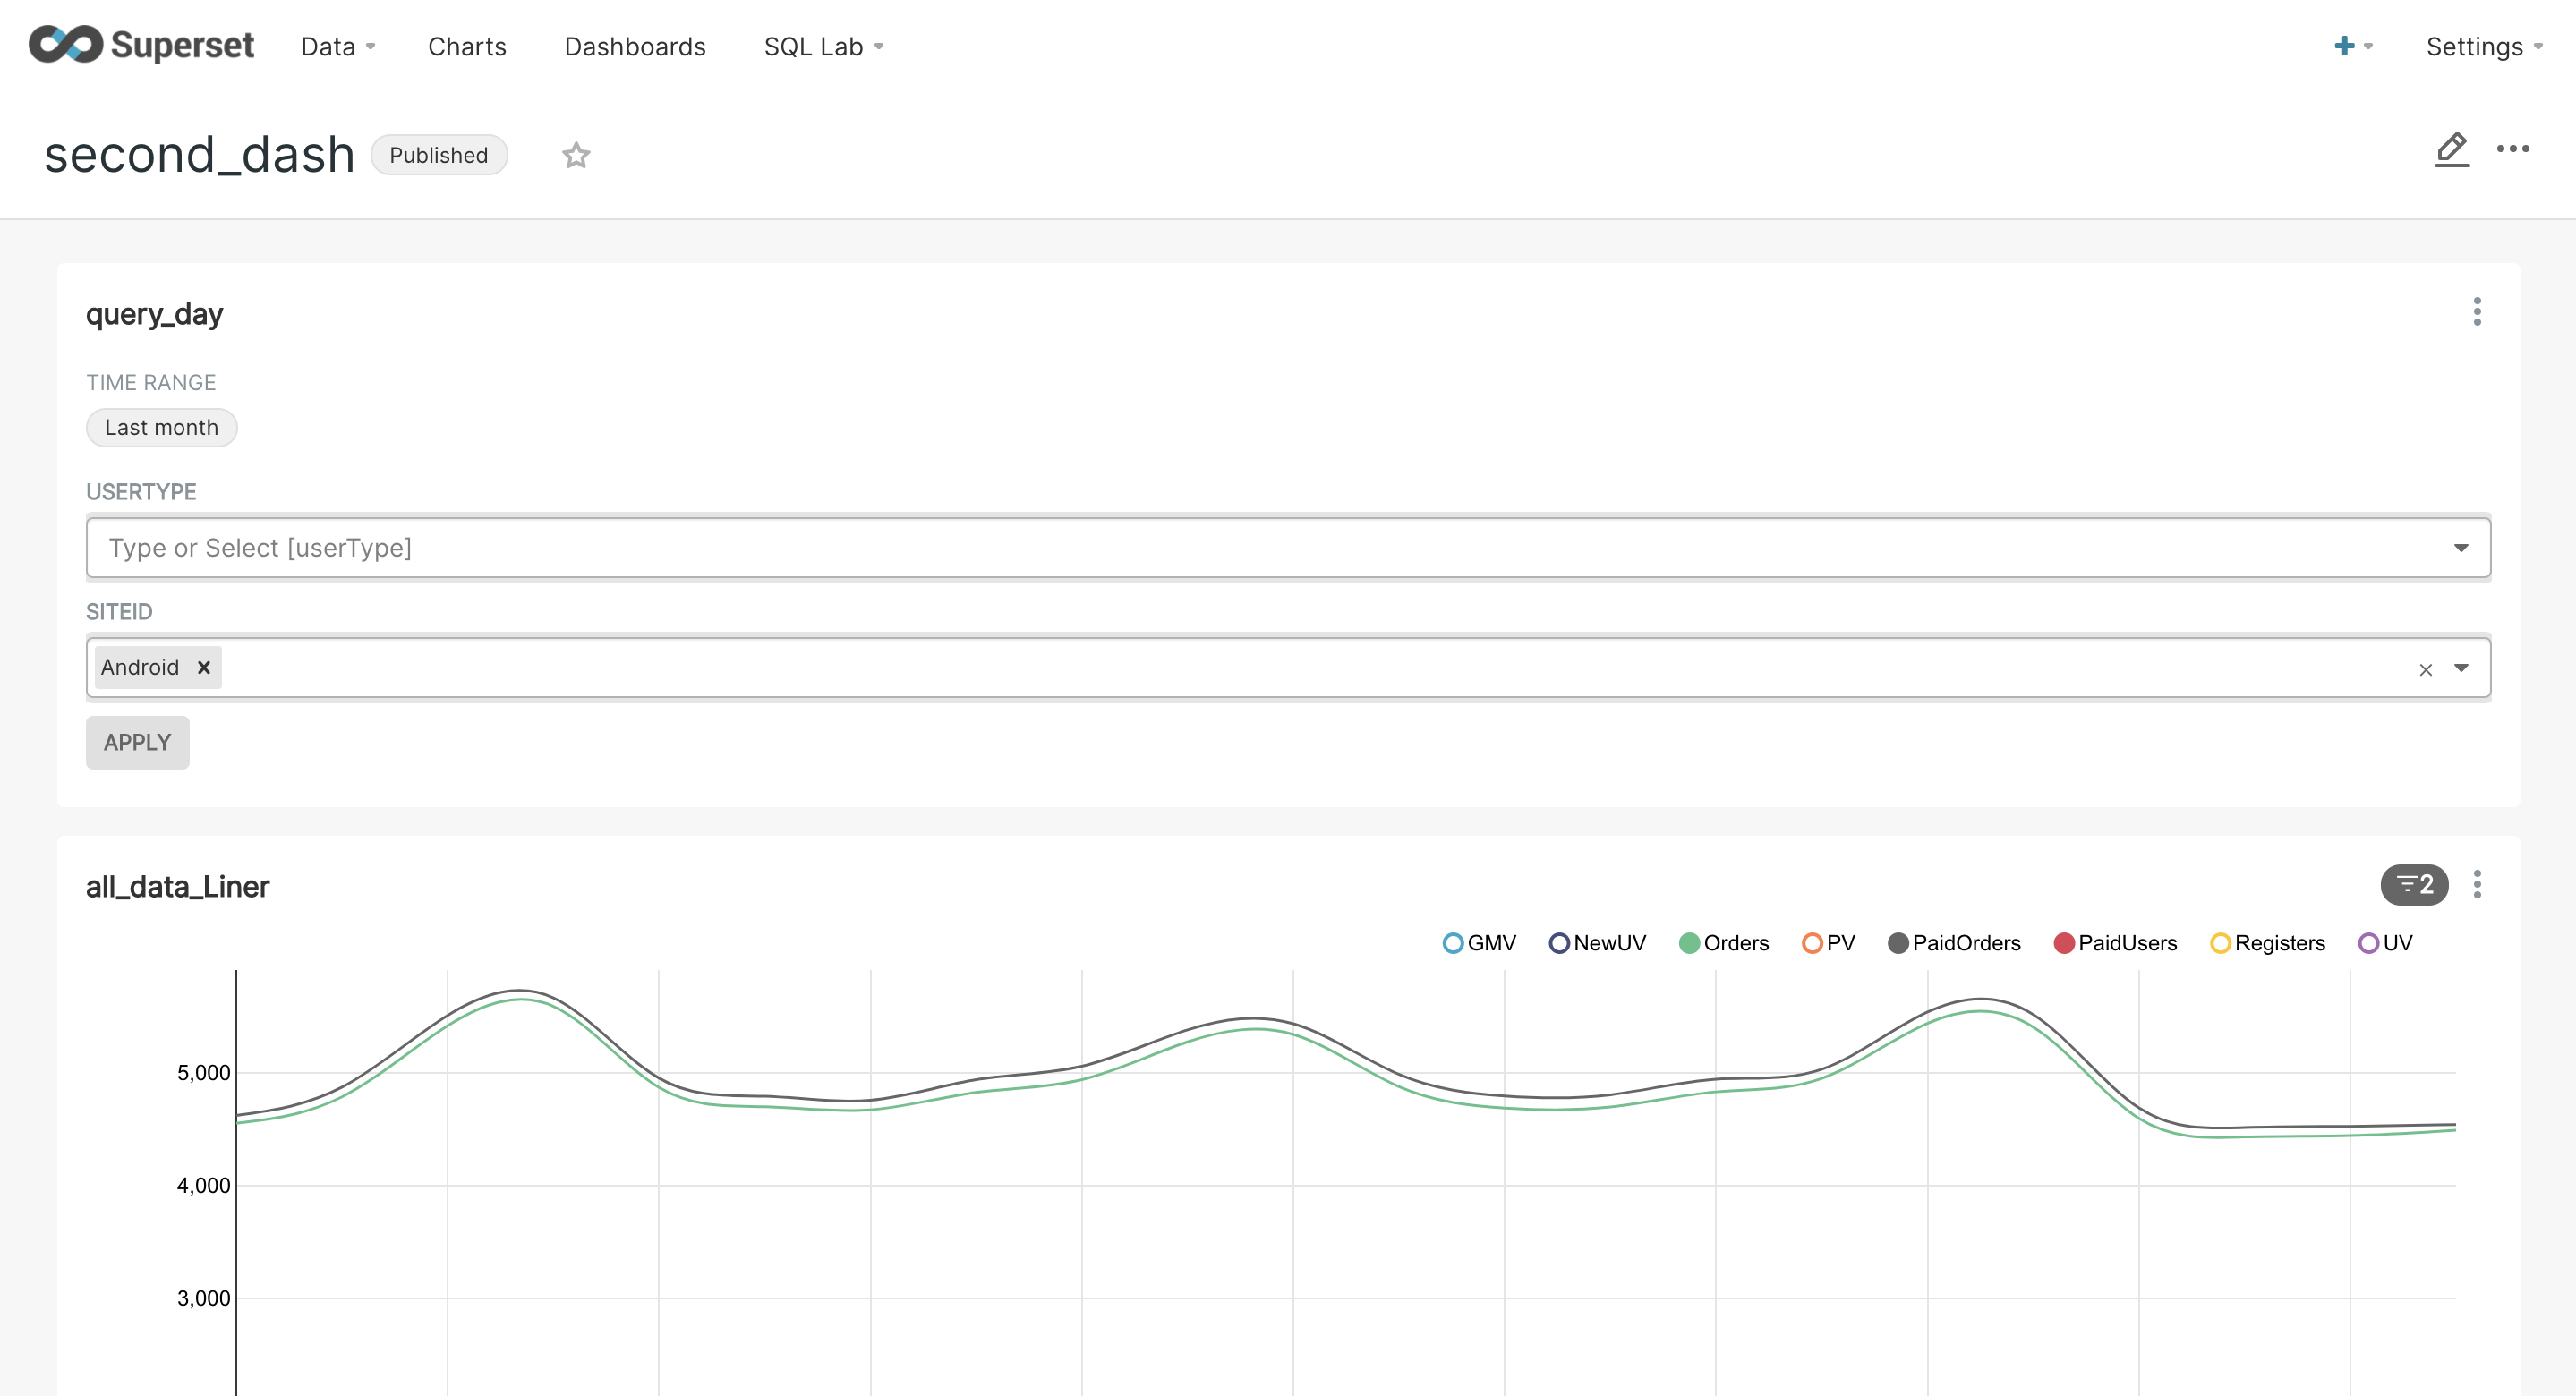Image resolution: width=2576 pixels, height=1396 pixels.
Task: Open the plus add-new menu
Action: tap(2351, 46)
